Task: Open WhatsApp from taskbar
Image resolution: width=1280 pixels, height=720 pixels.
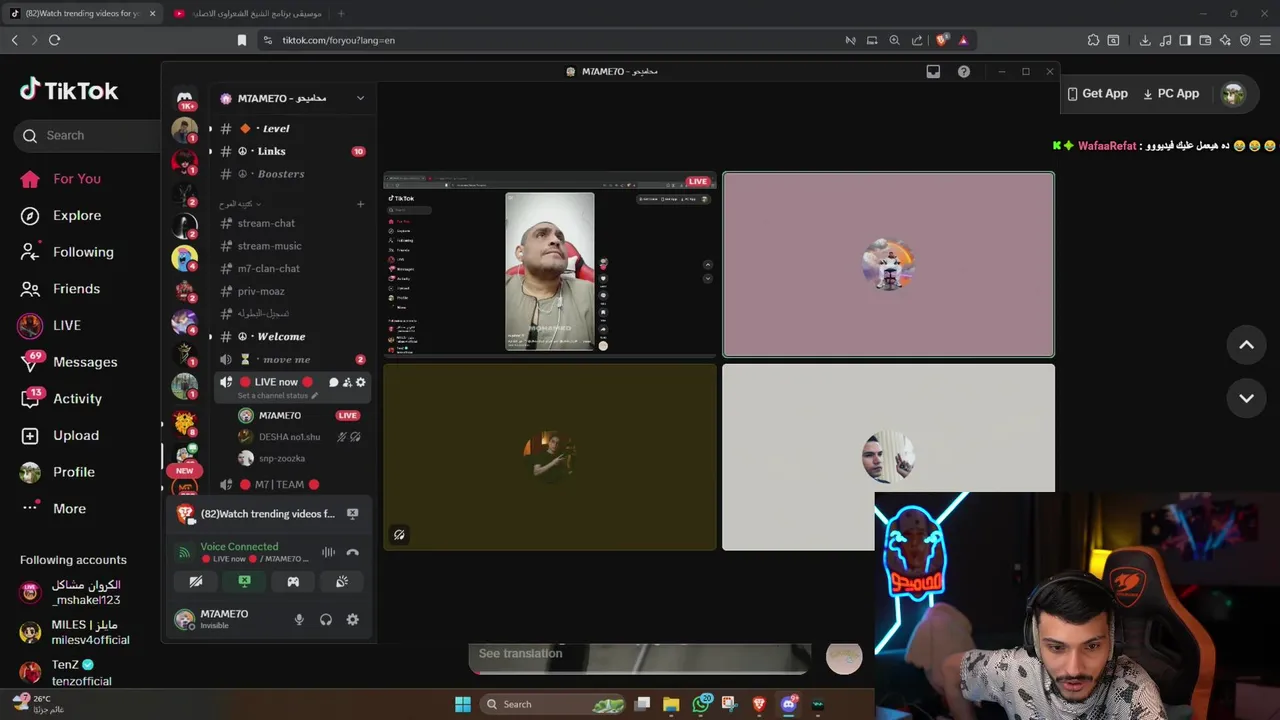Action: point(701,704)
